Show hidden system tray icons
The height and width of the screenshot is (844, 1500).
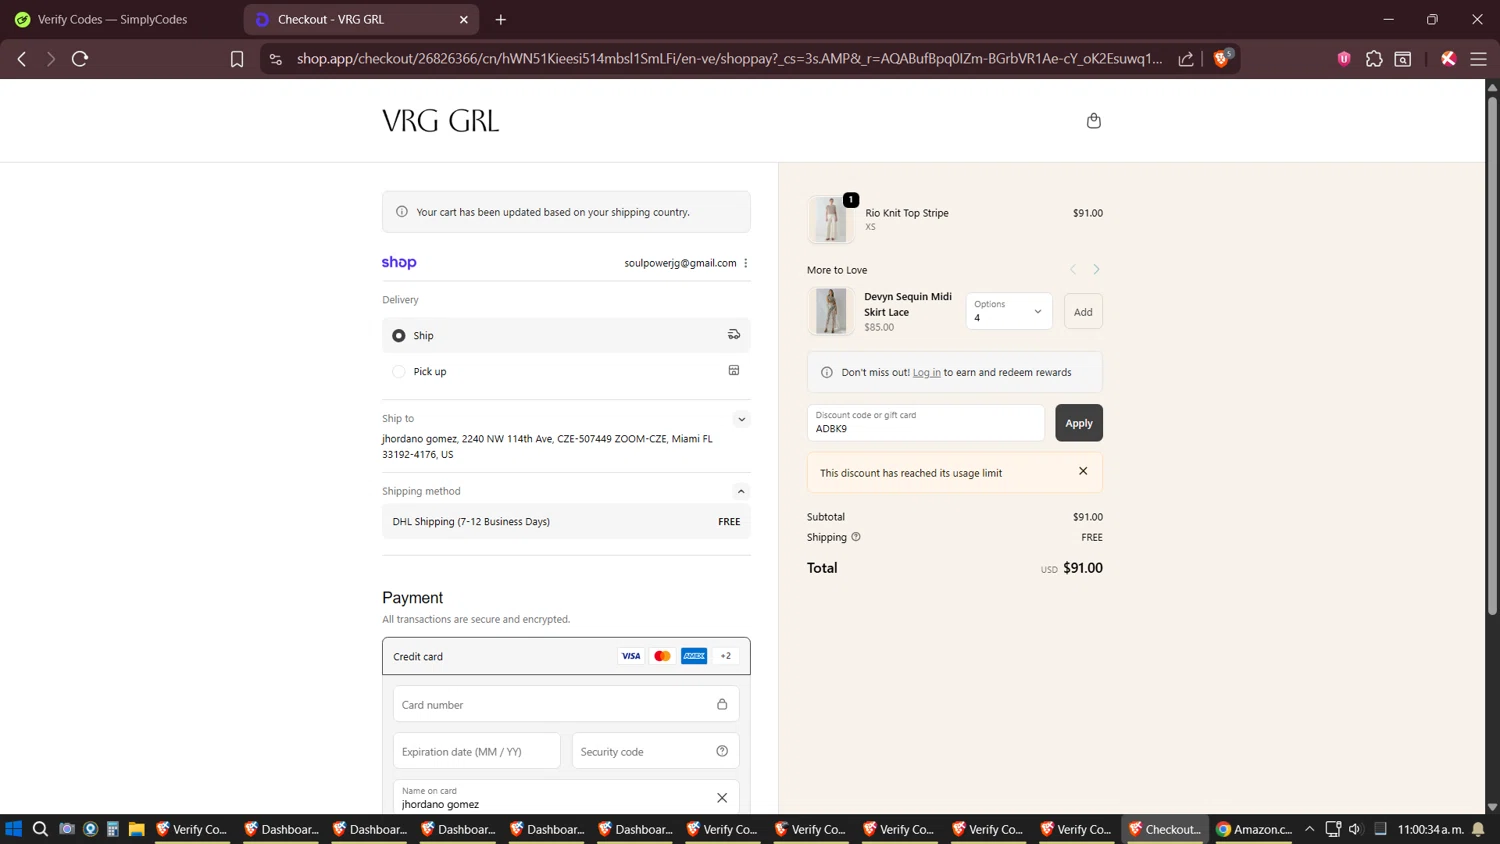pos(1309,829)
